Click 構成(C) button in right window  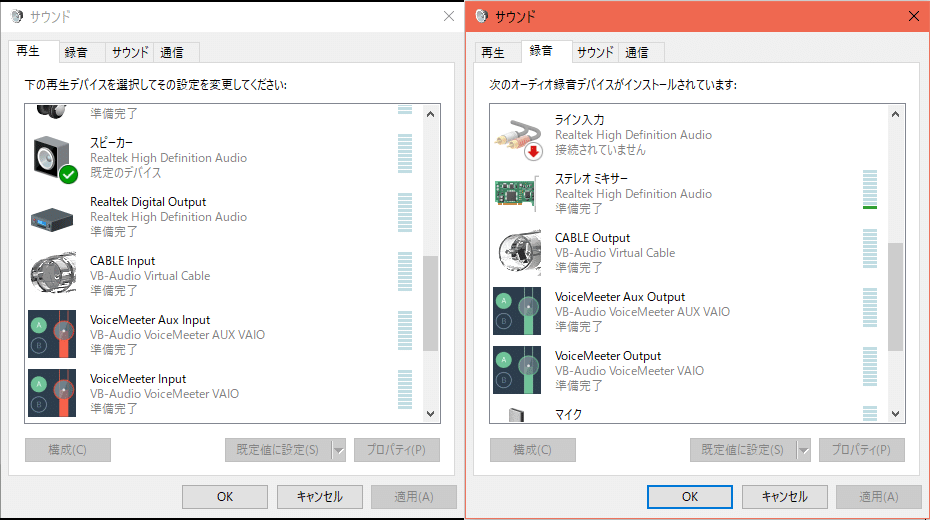pos(533,450)
